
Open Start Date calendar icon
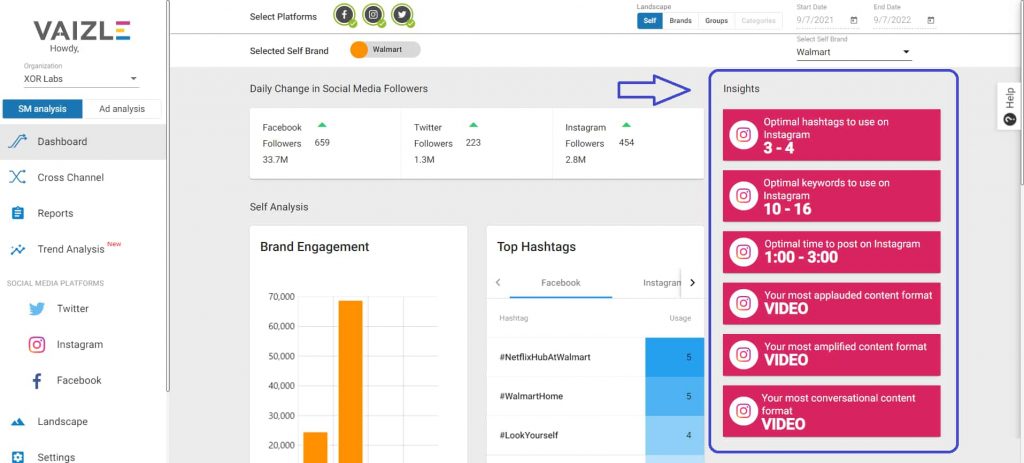[854, 20]
